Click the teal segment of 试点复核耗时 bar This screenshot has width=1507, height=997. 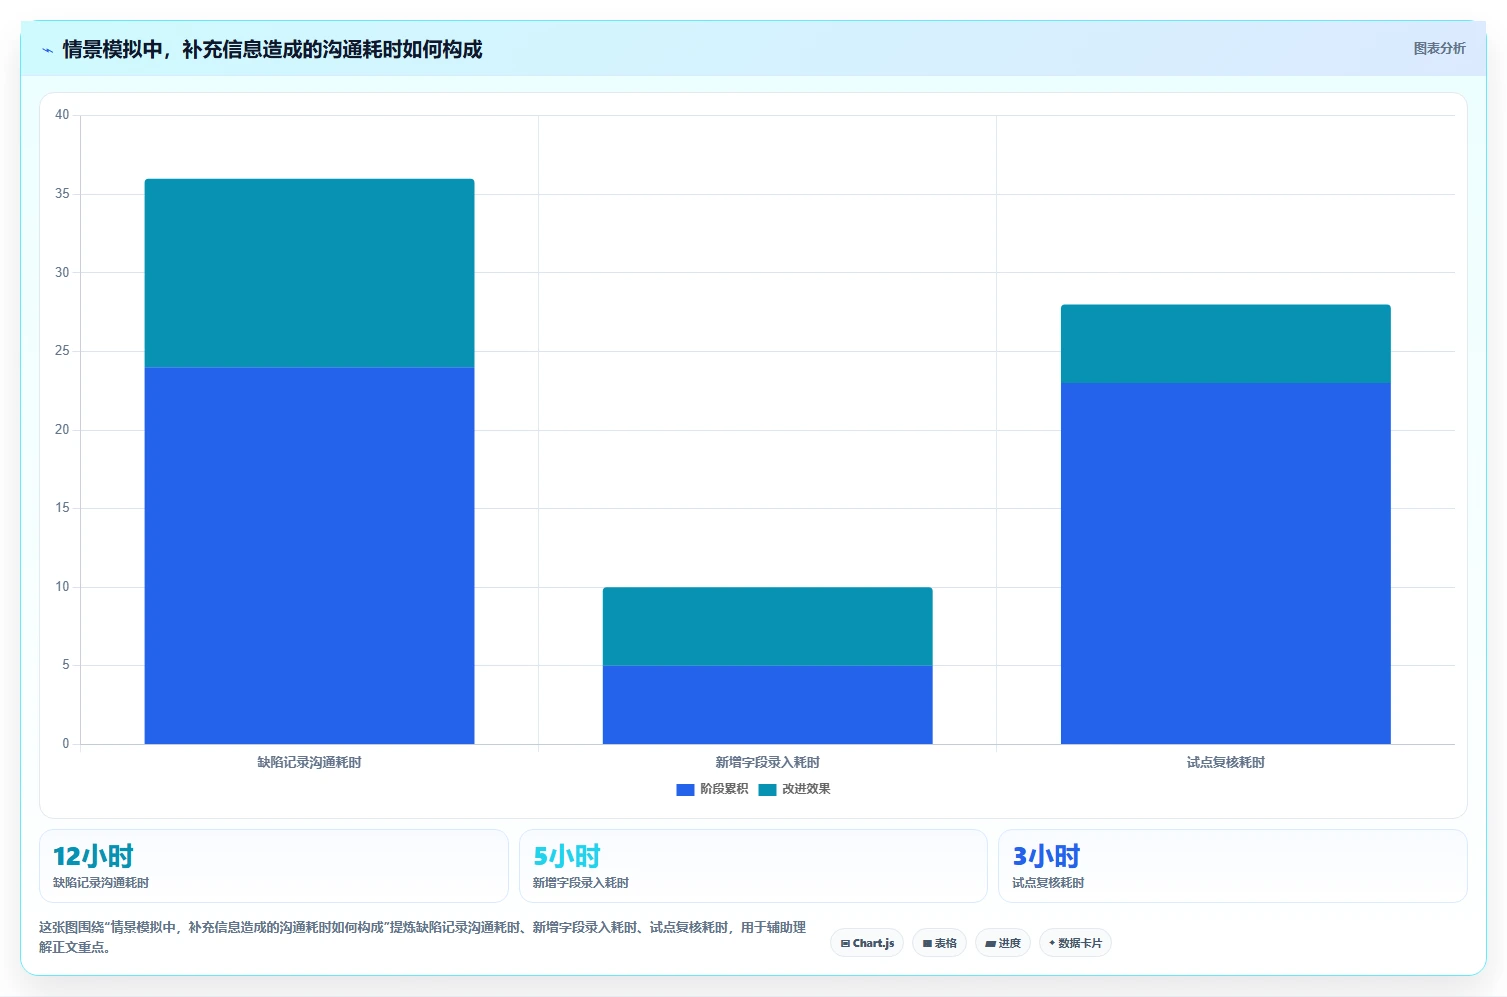(1225, 344)
